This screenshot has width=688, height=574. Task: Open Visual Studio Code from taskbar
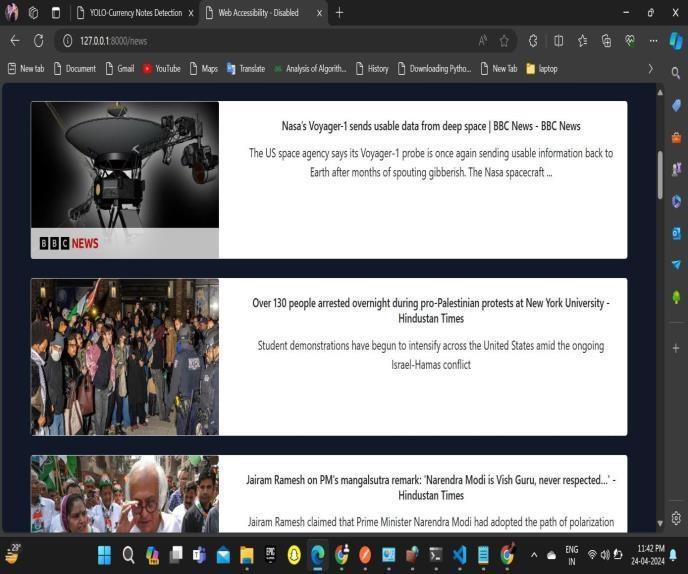pyautogui.click(x=459, y=555)
